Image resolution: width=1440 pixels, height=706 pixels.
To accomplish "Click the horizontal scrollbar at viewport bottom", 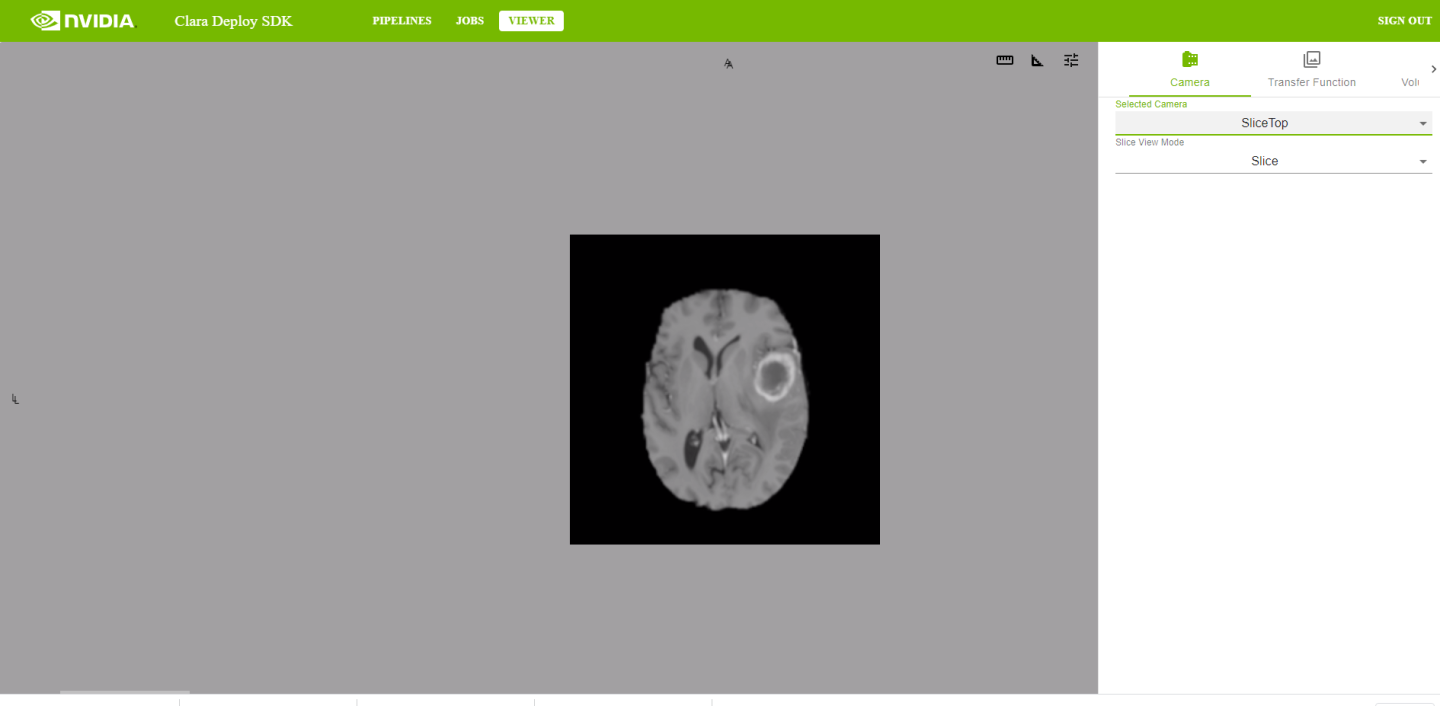I will 125,691.
